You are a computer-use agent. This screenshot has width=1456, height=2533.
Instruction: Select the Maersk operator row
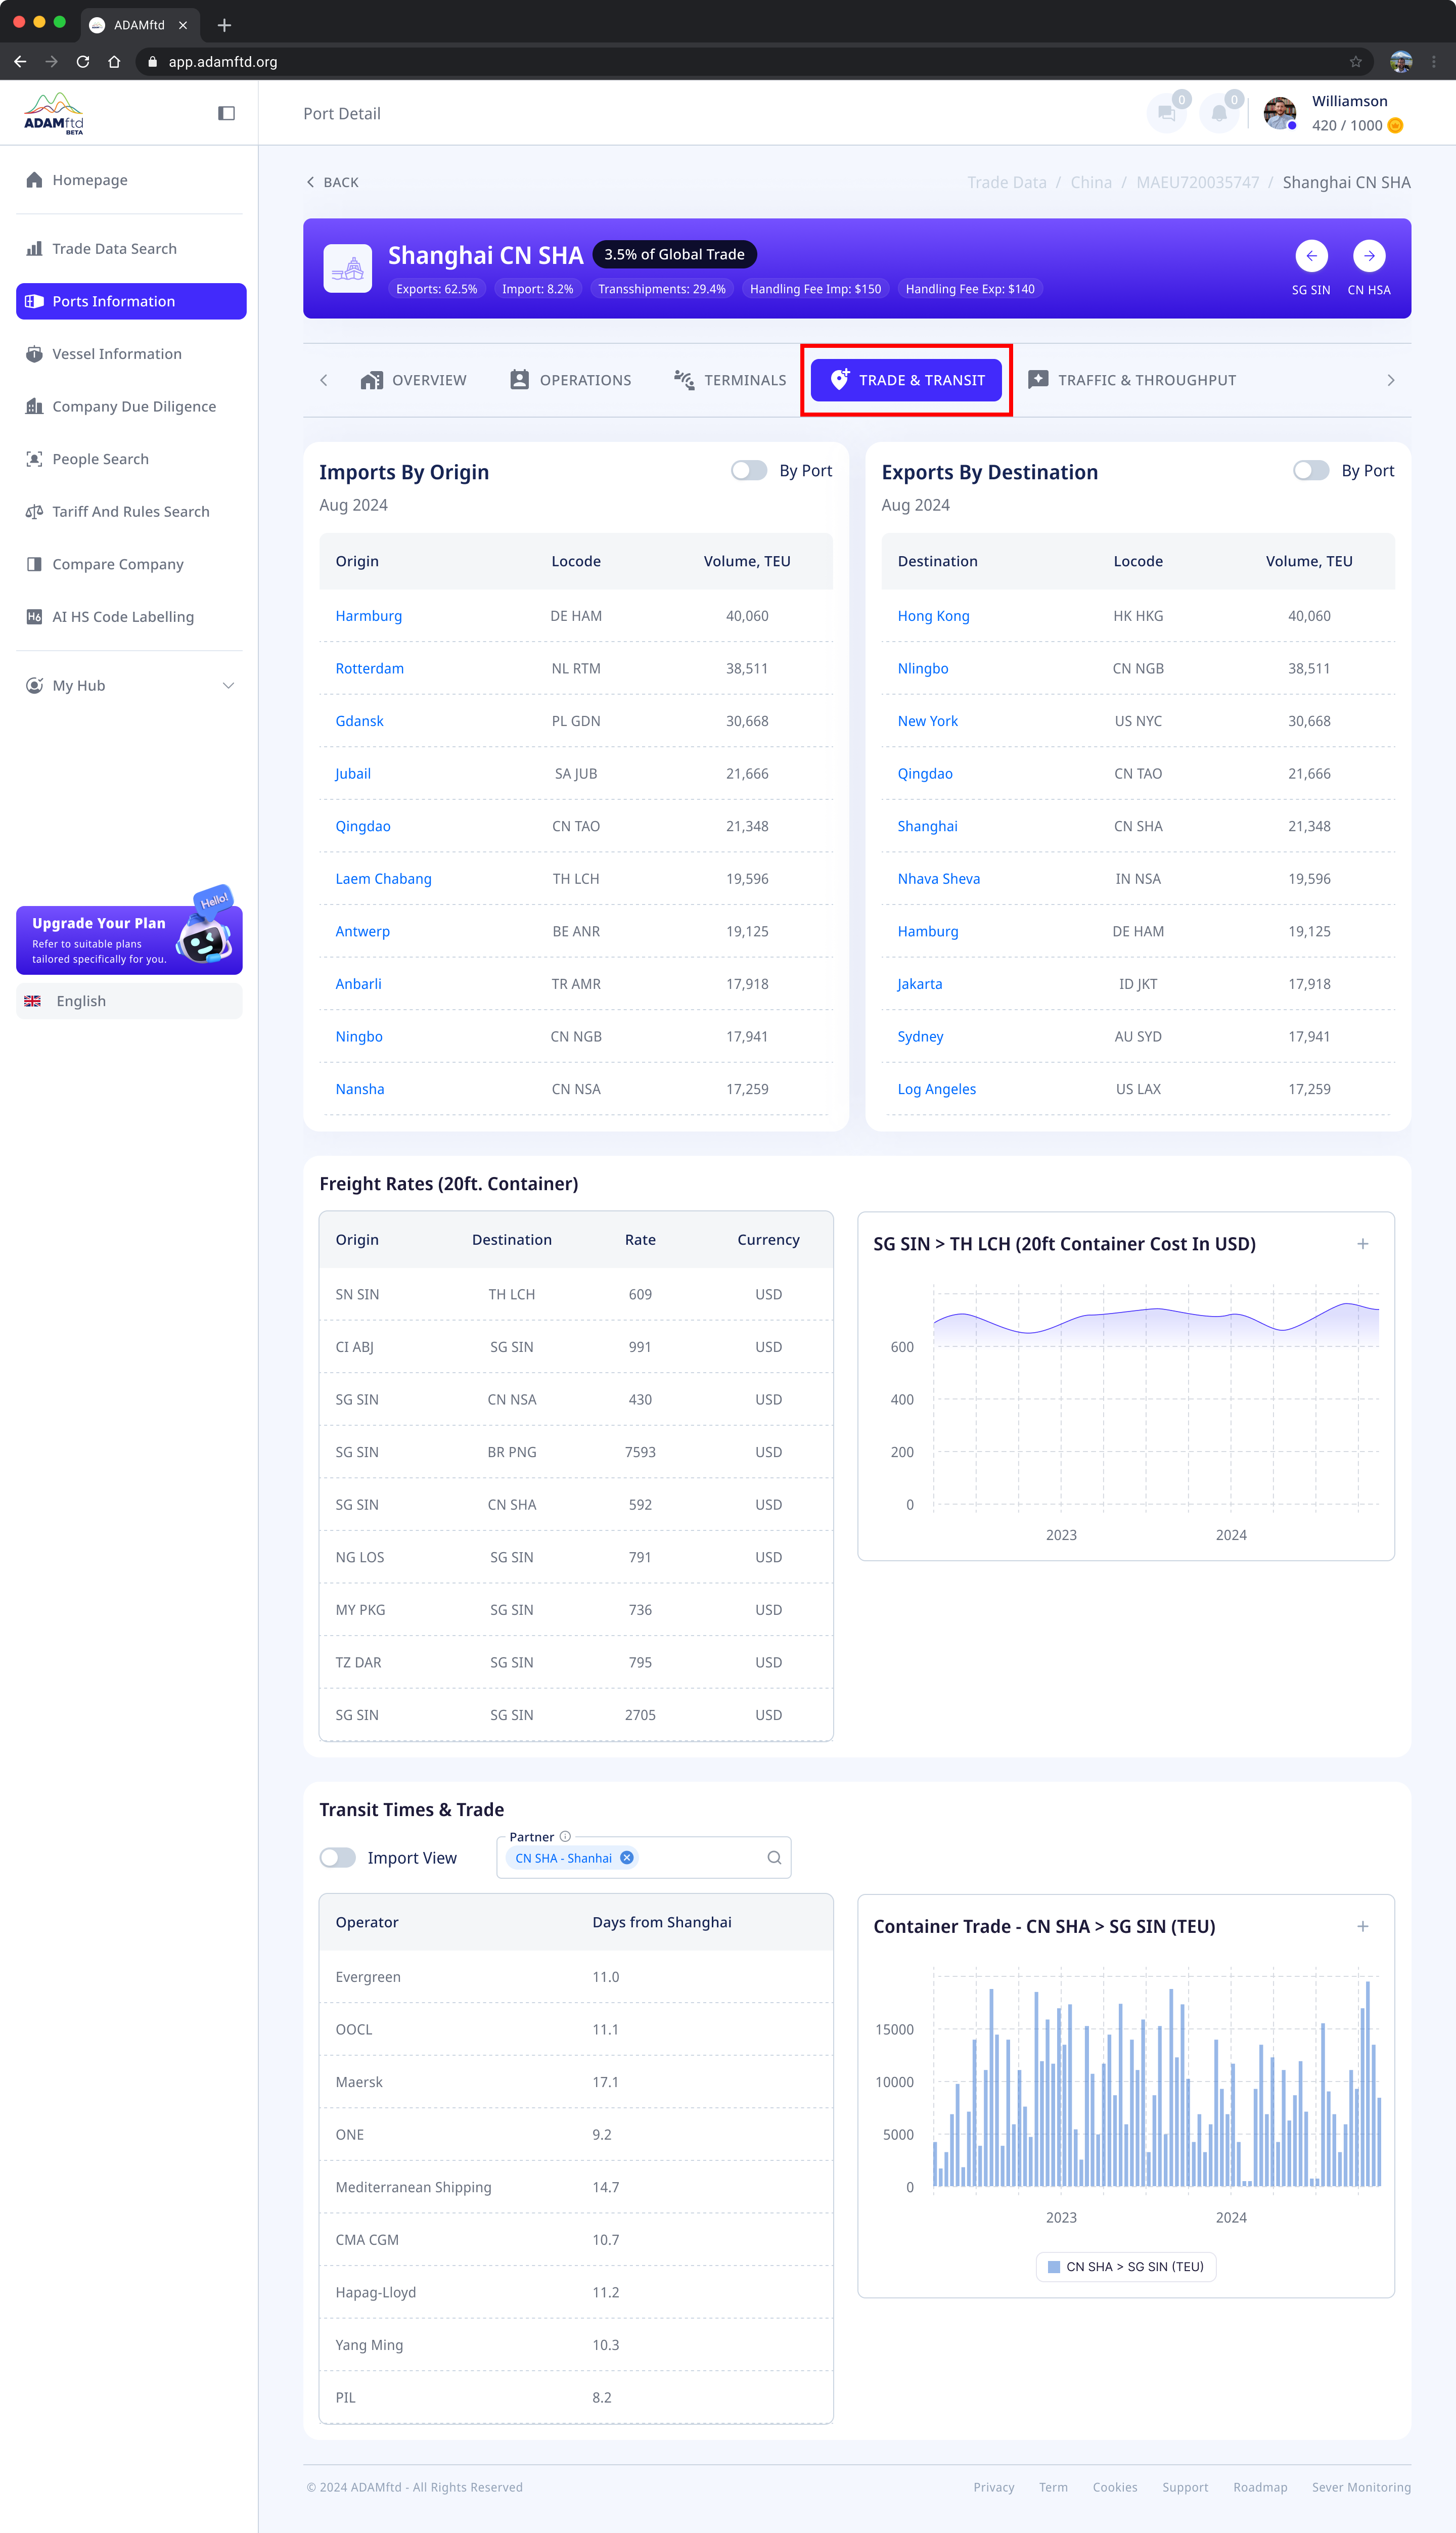tap(576, 2082)
